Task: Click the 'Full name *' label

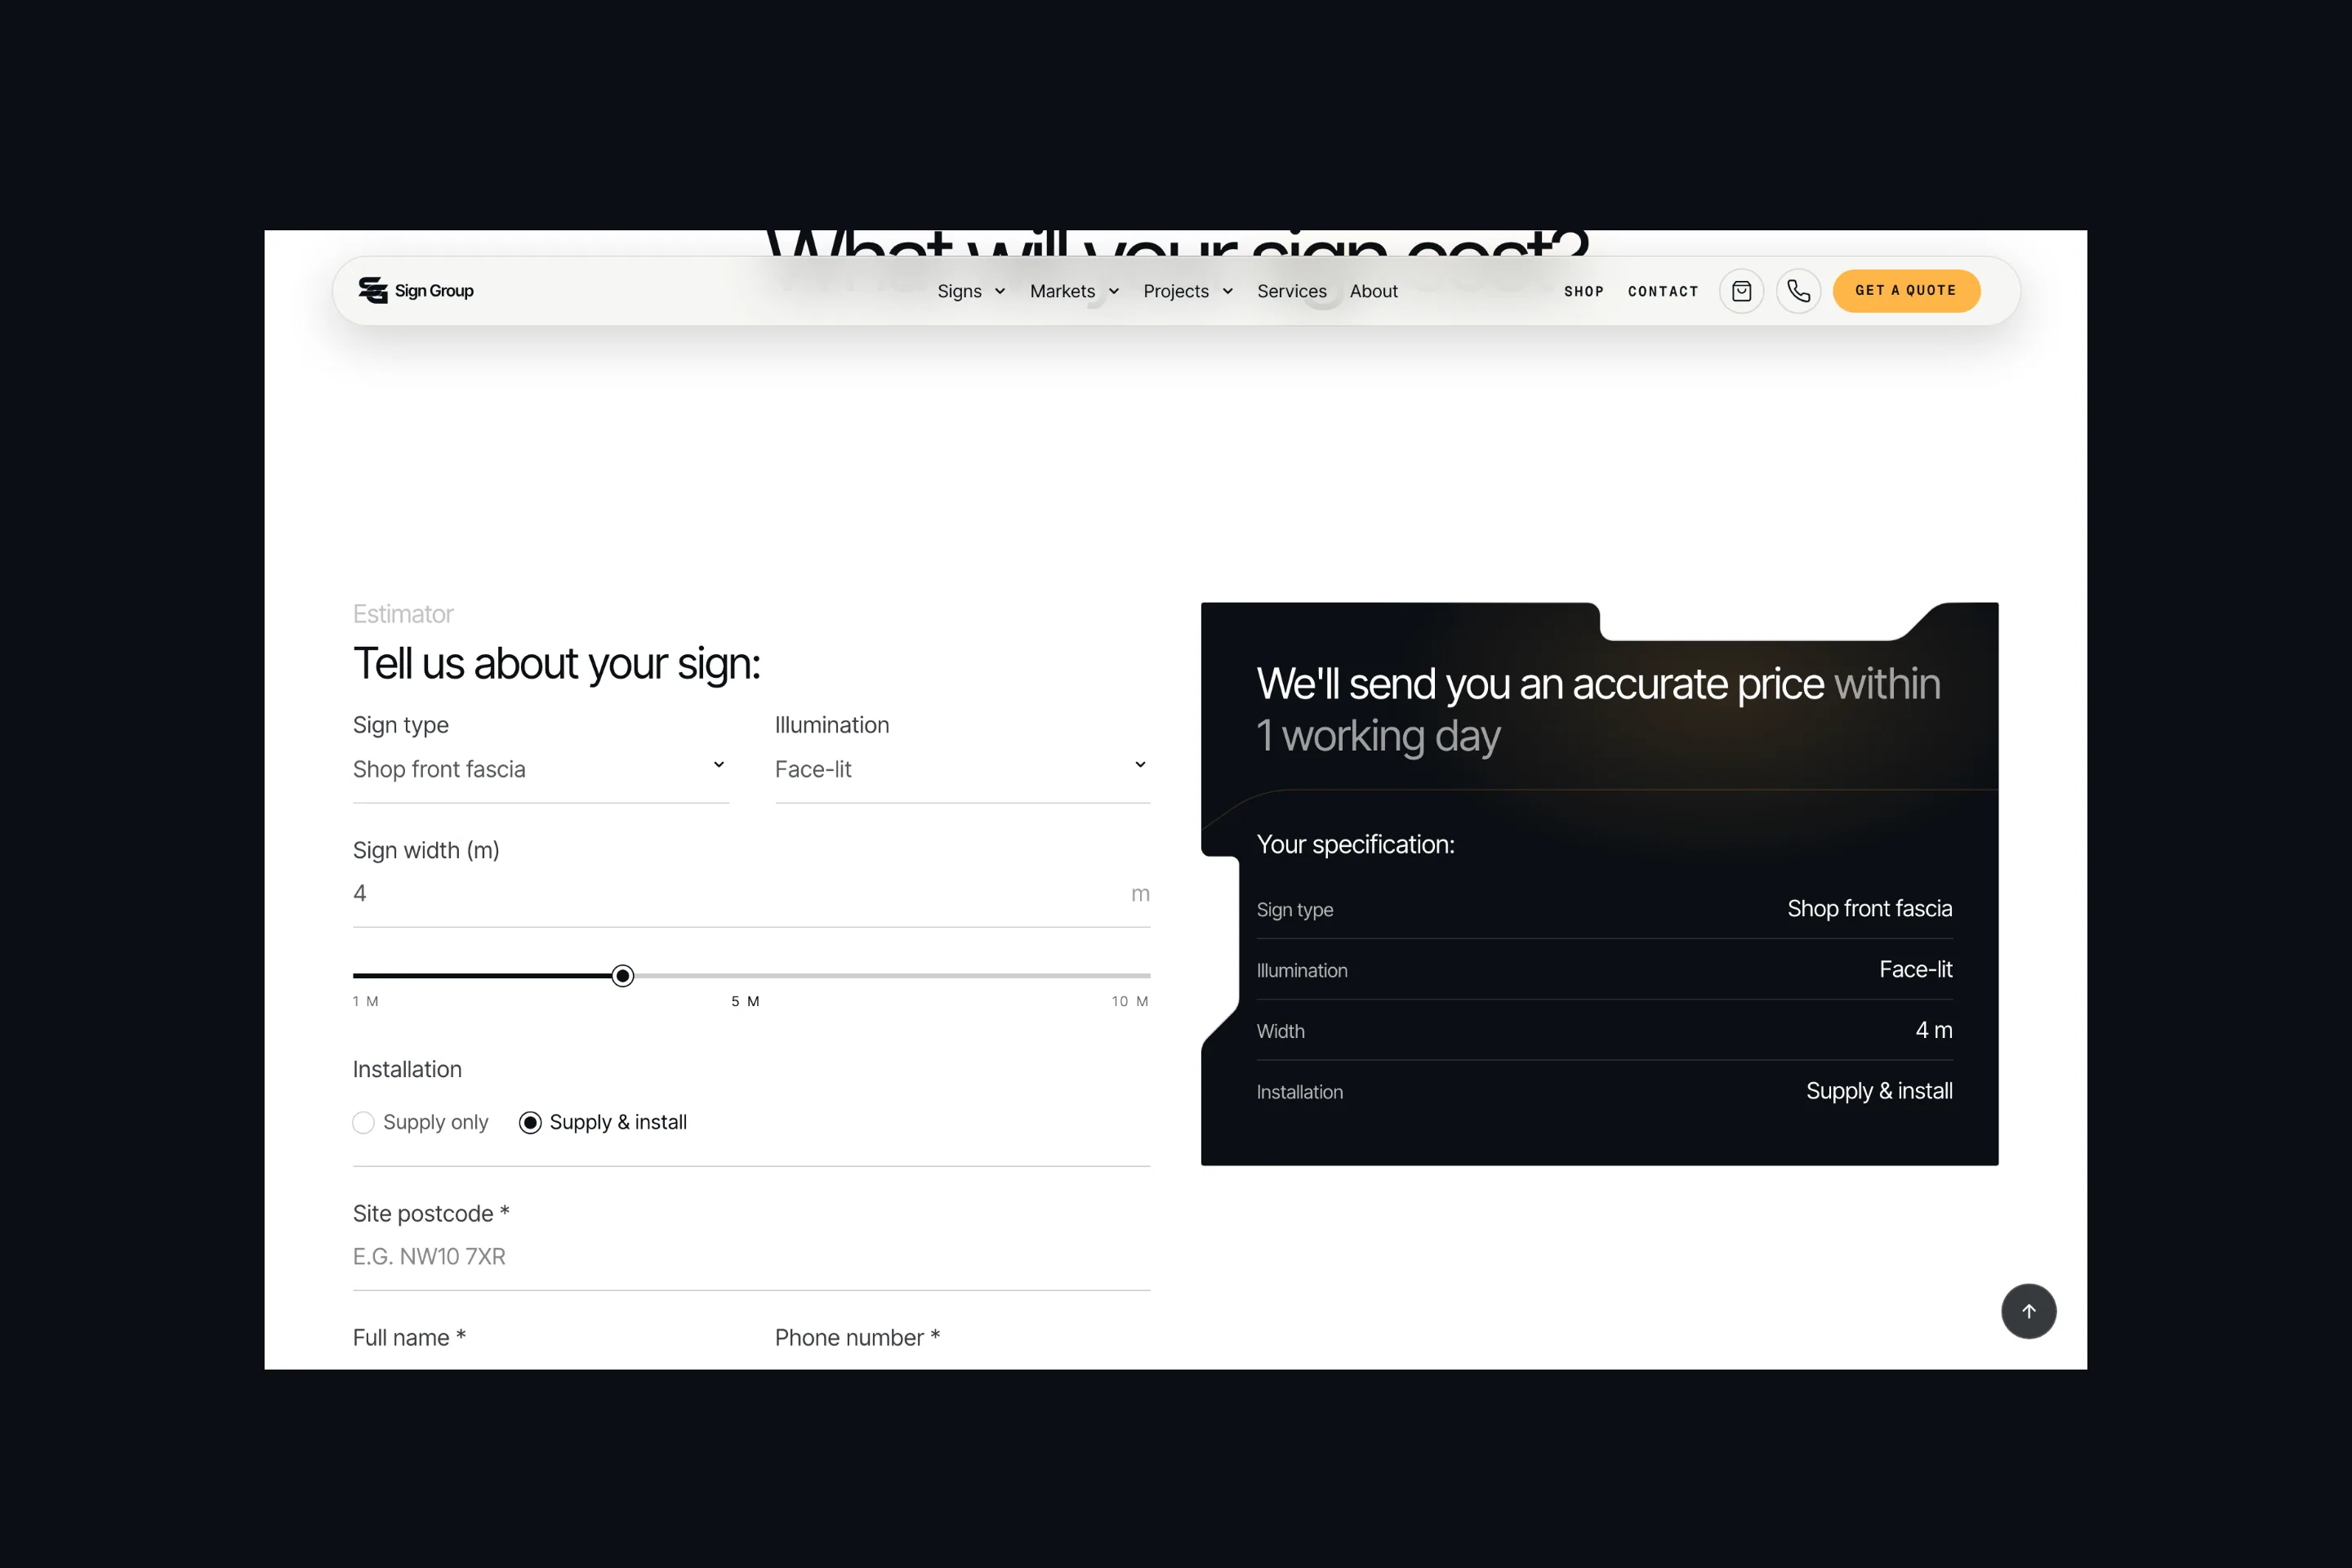Action: point(409,1338)
